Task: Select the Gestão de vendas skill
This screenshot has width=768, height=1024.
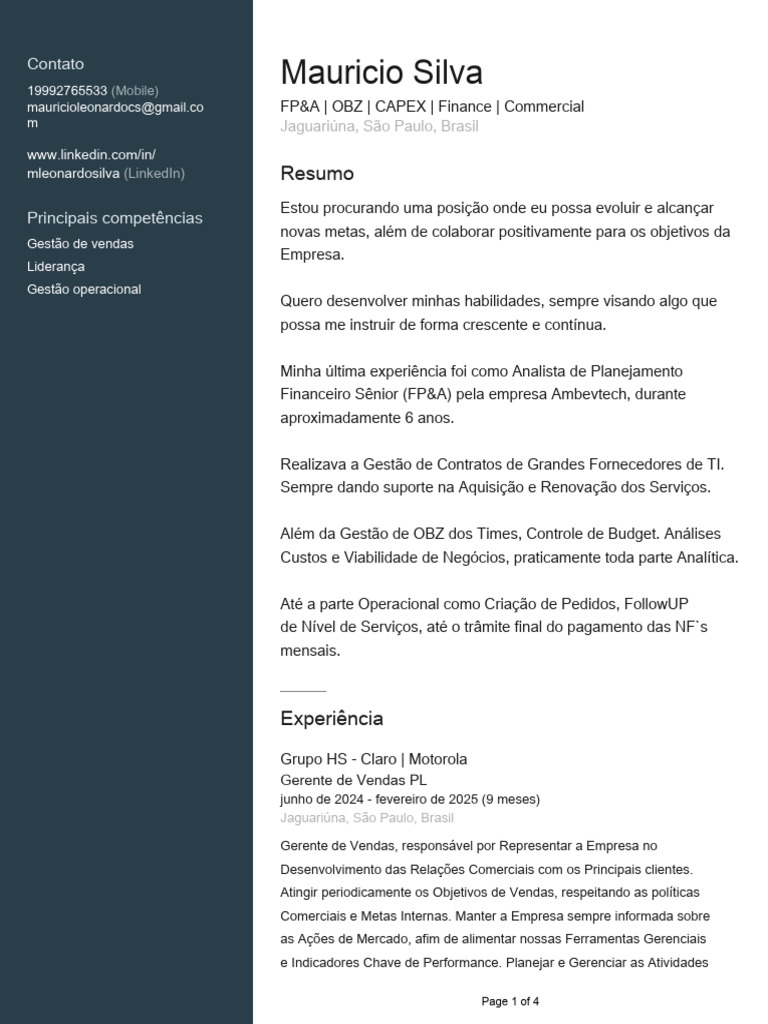Action: [x=80, y=244]
